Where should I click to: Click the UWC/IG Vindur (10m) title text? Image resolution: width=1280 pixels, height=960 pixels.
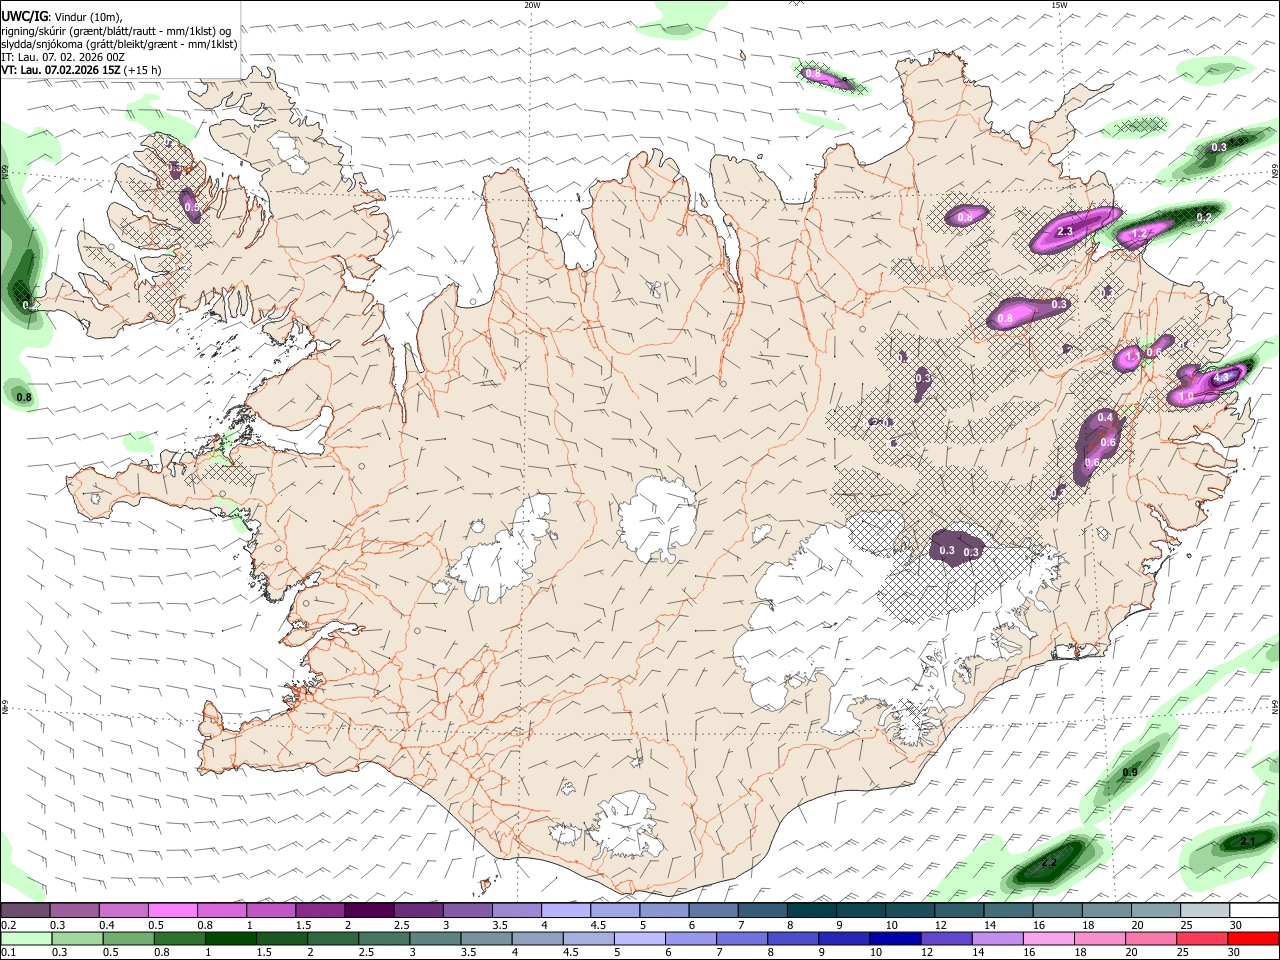pos(61,17)
